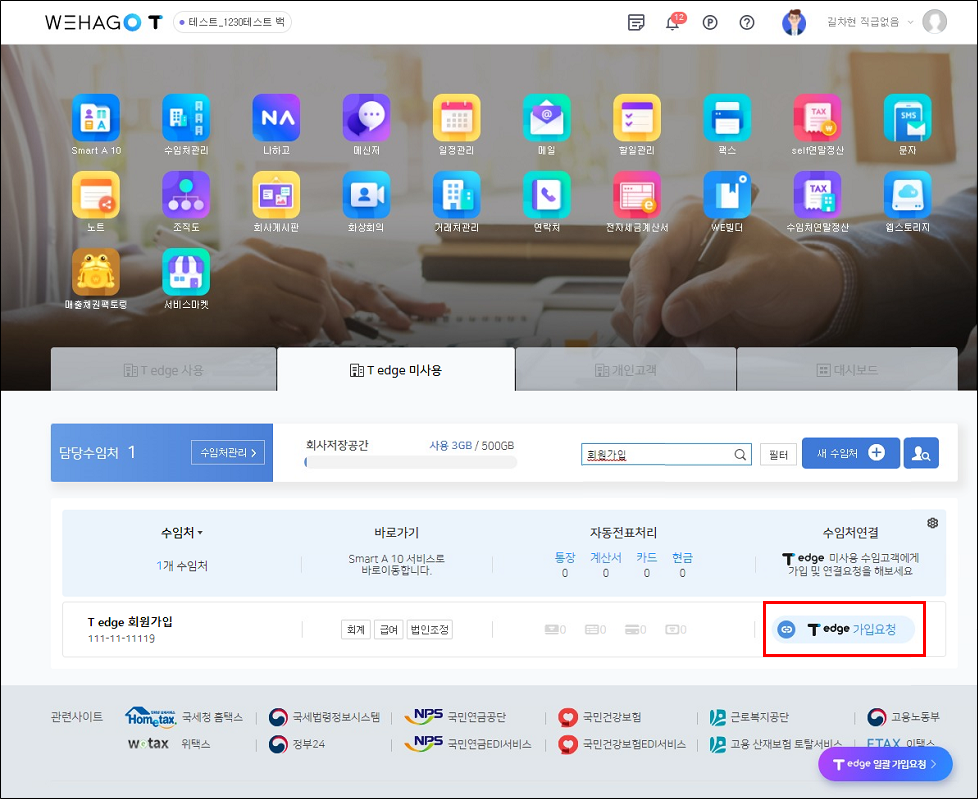Image resolution: width=978 pixels, height=799 pixels.
Task: Click the help question mark icon
Action: click(746, 23)
